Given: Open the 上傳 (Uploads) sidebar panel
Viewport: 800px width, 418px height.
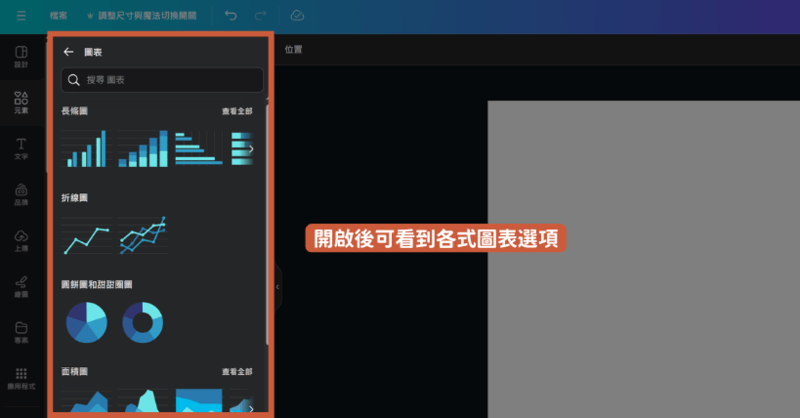Looking at the screenshot, I should 21,240.
